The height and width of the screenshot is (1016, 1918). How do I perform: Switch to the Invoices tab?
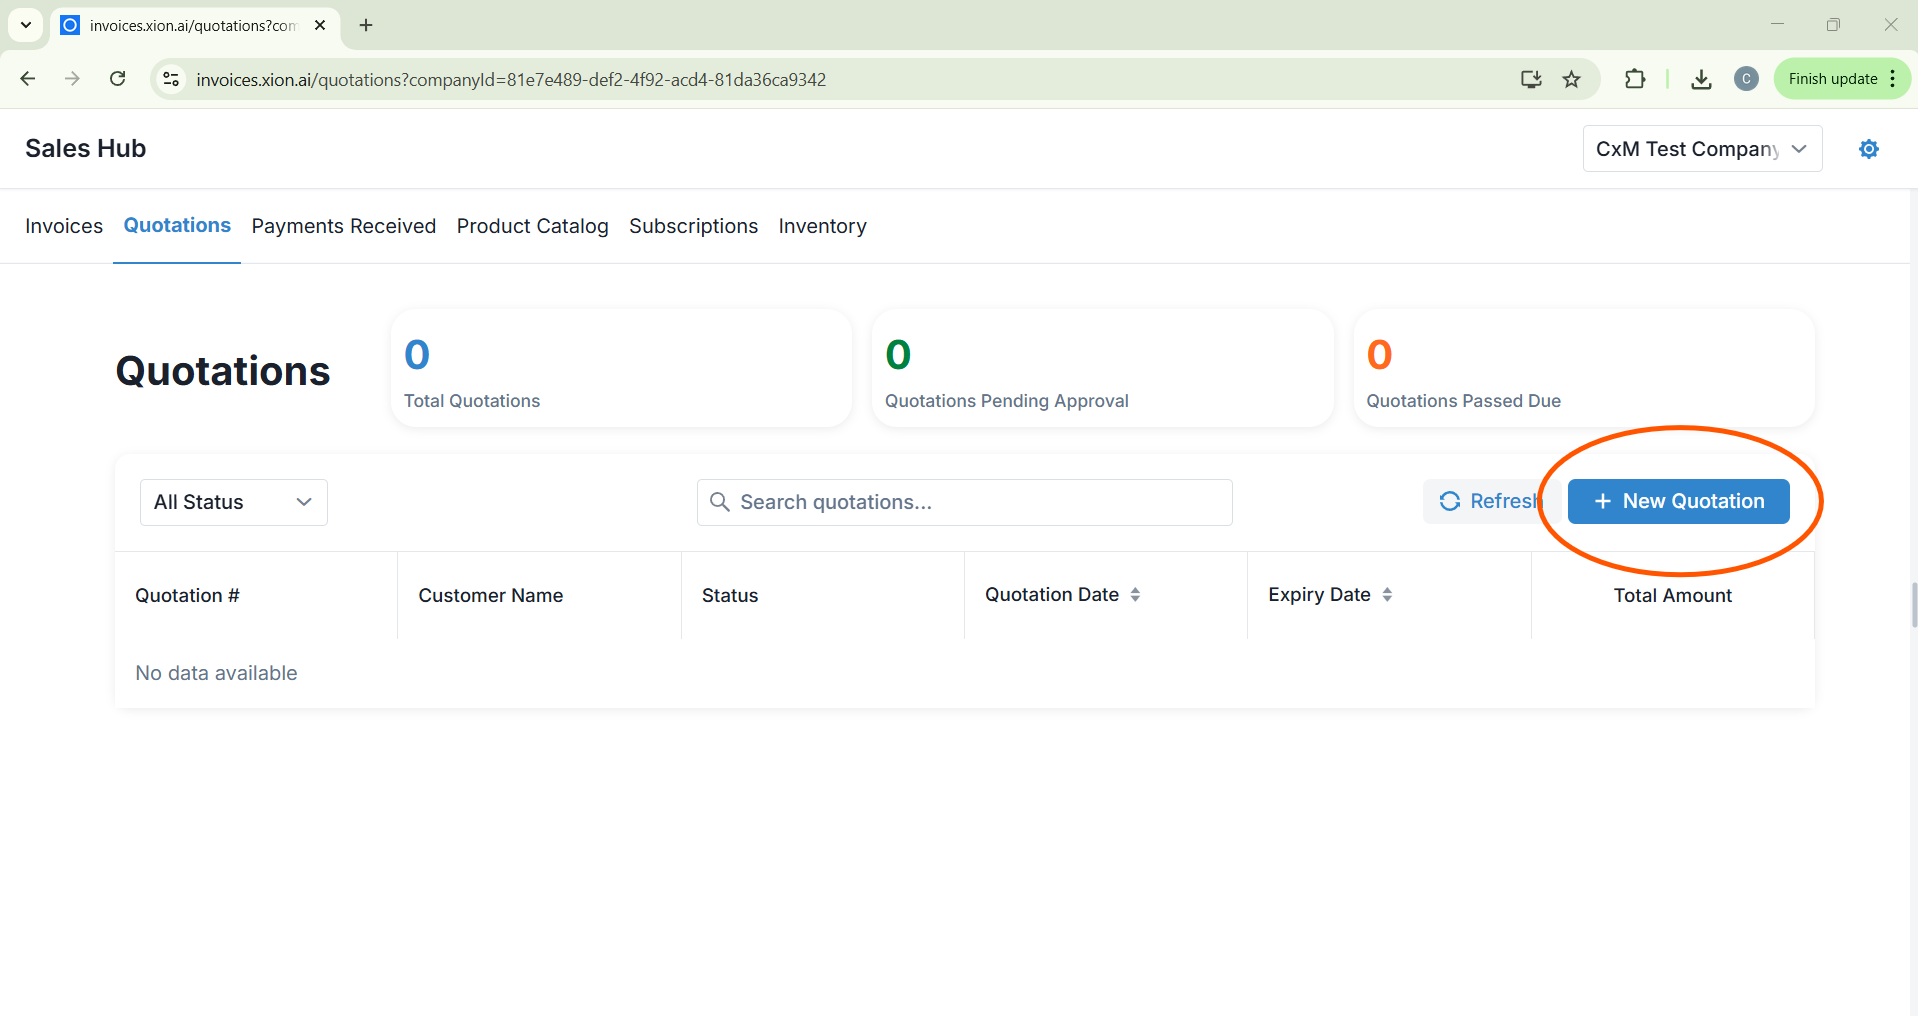64,226
